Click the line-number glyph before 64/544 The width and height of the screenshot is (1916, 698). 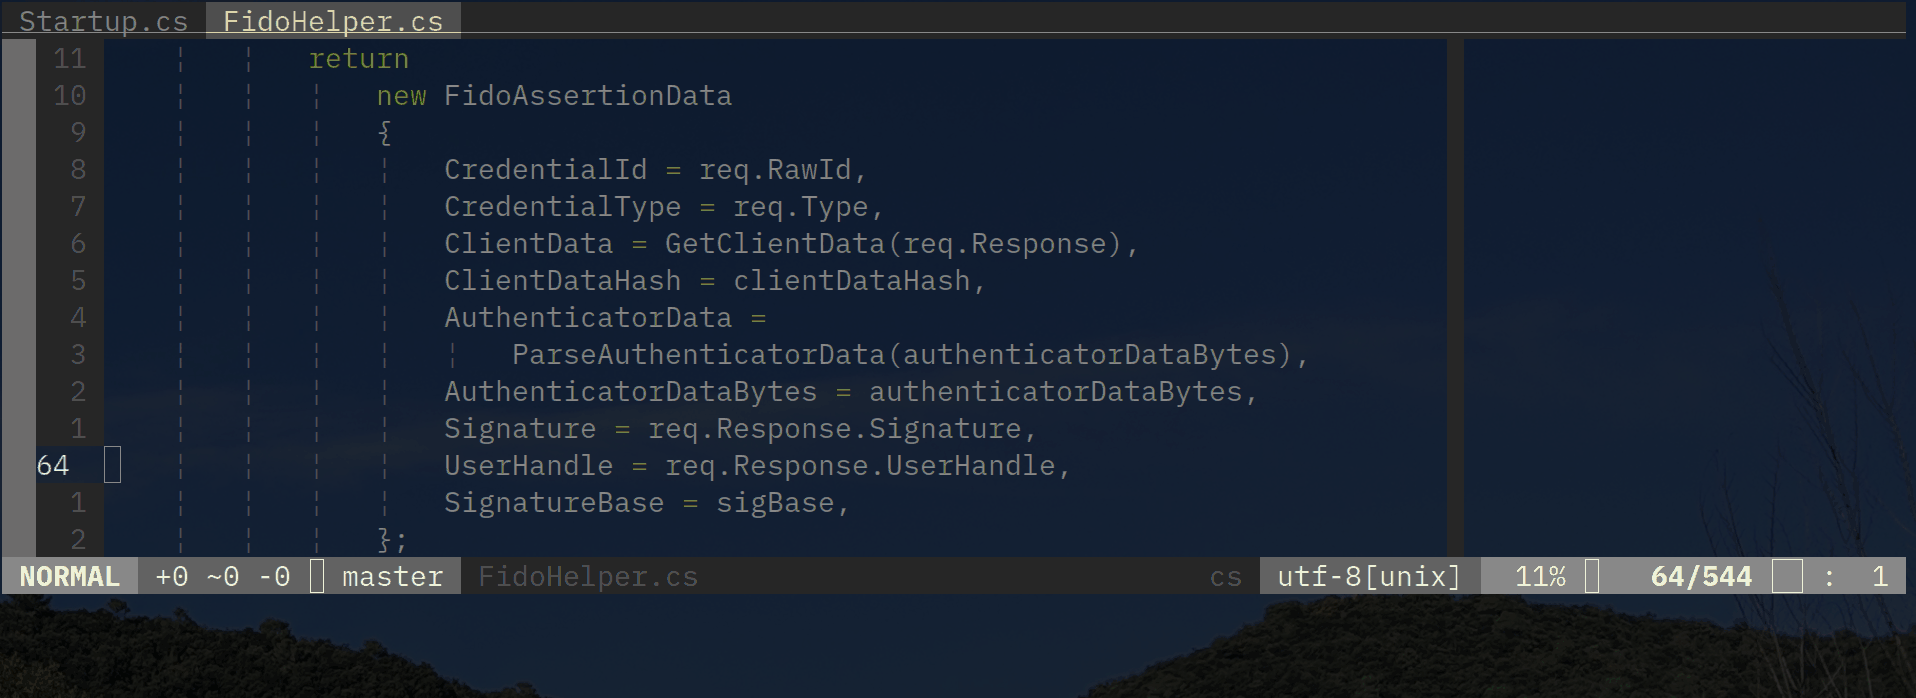click(1592, 577)
